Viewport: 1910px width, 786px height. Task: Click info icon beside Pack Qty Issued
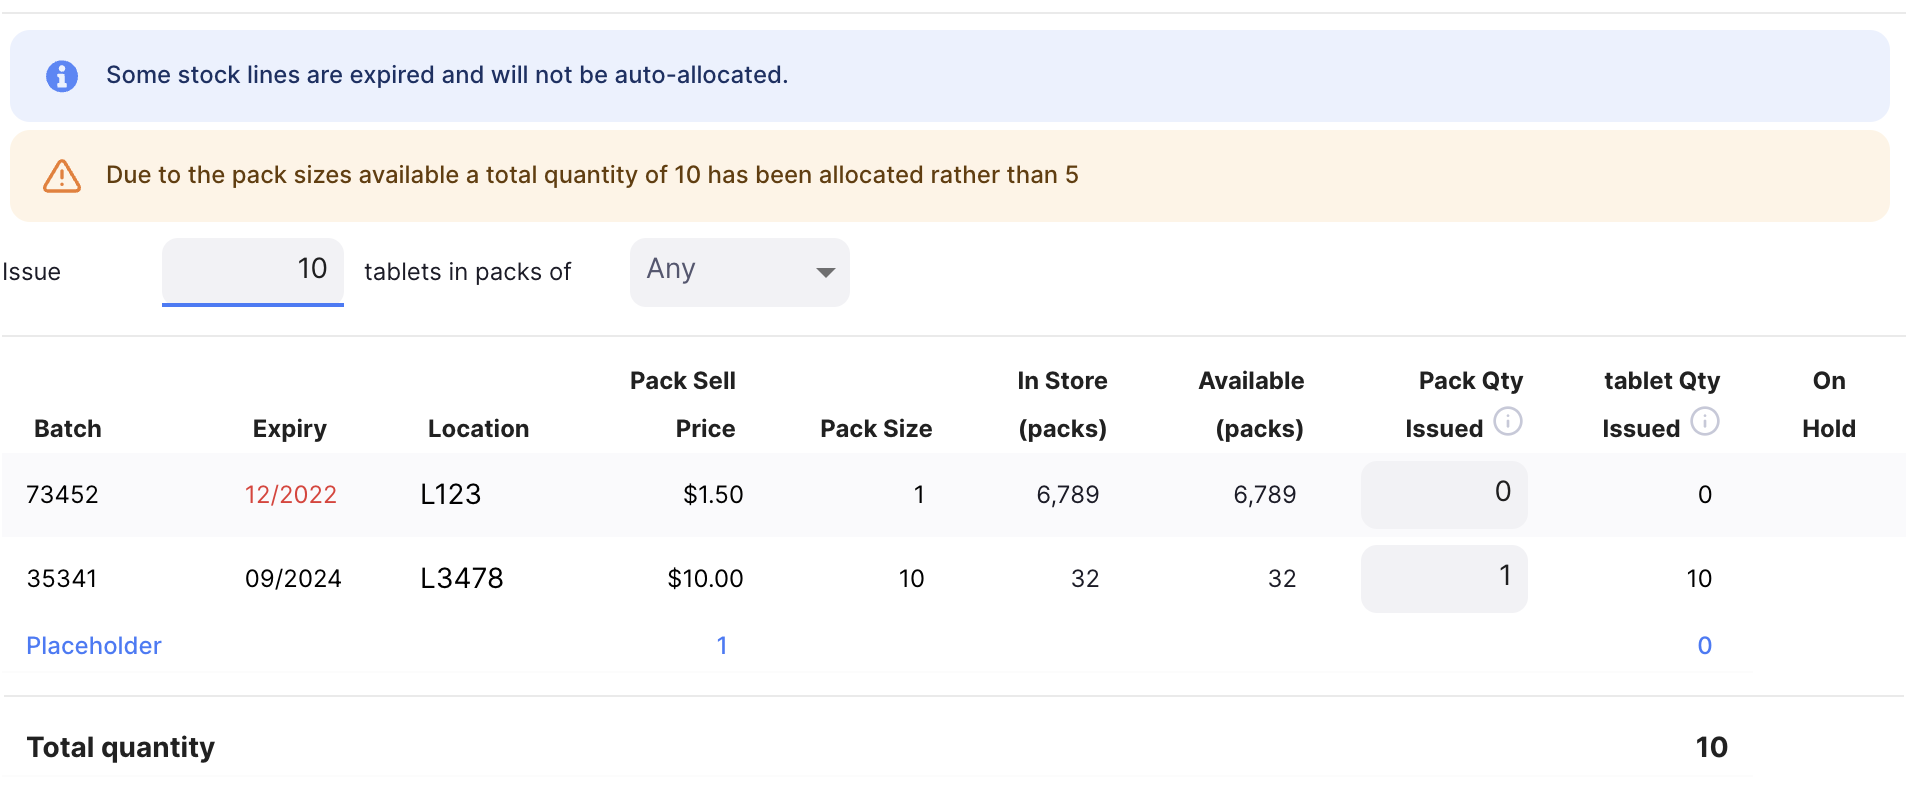point(1508,422)
